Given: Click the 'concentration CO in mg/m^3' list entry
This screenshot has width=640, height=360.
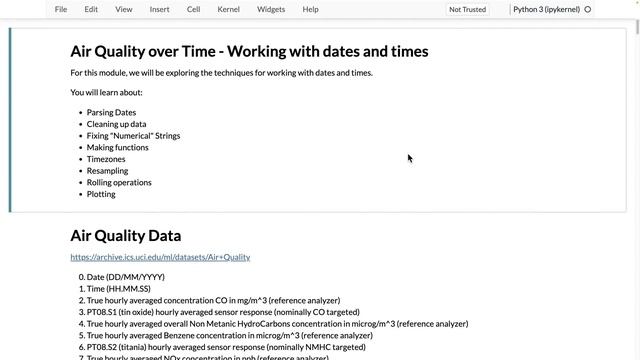Looking at the screenshot, I should [213, 300].
